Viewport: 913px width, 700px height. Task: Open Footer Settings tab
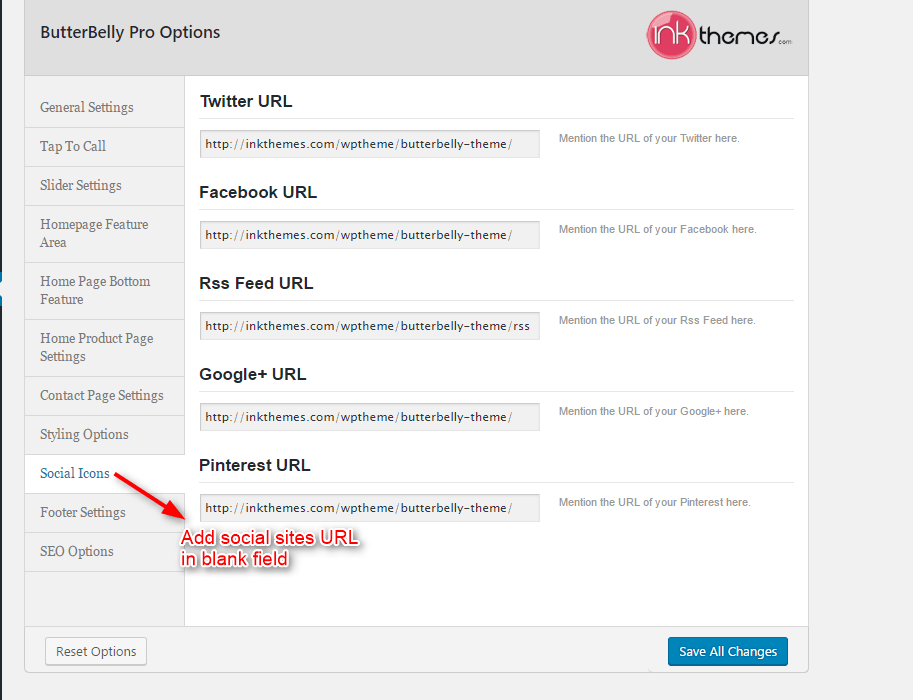(x=104, y=513)
